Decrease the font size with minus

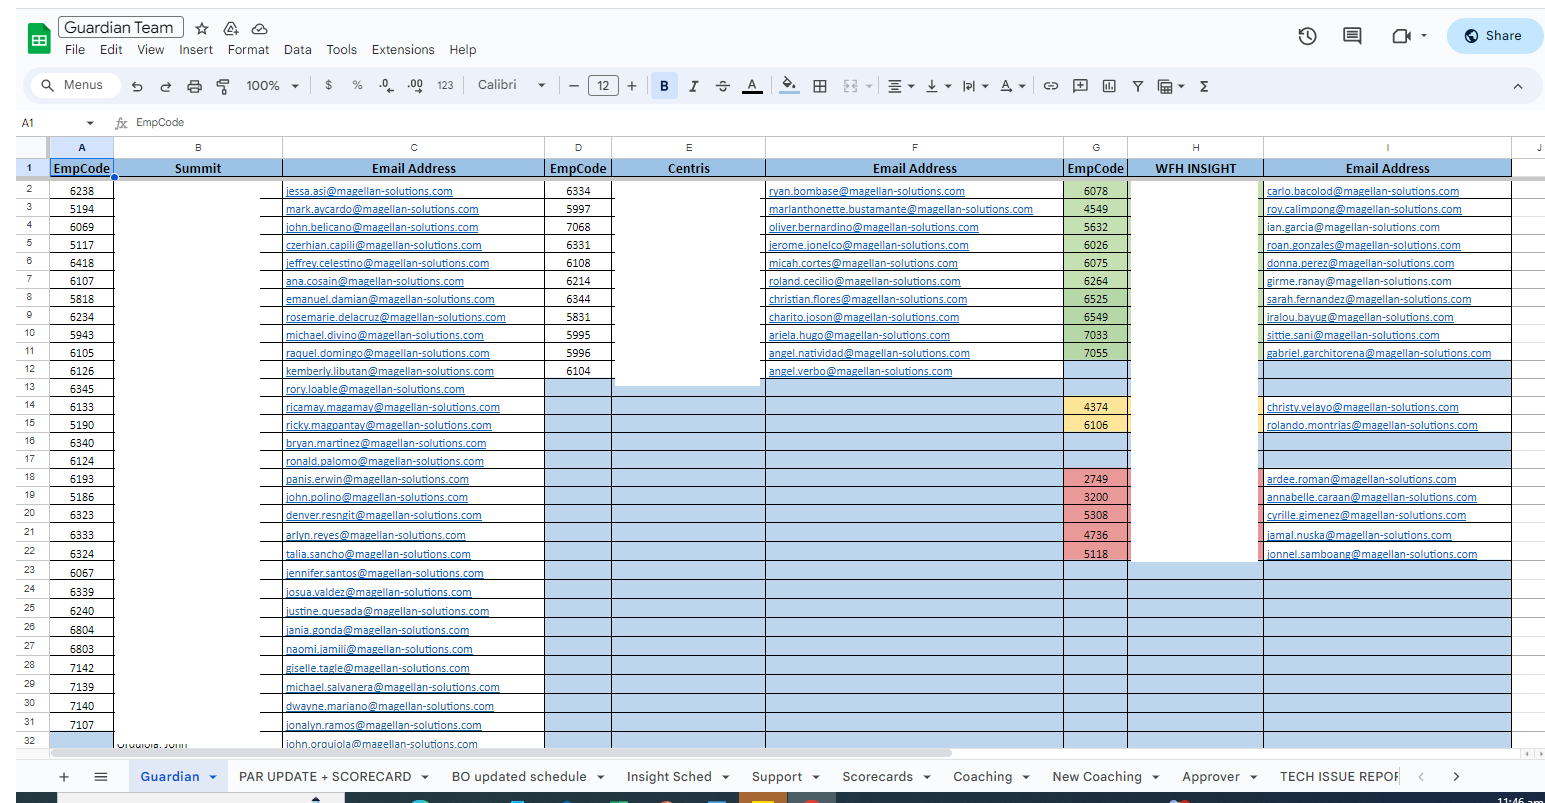click(x=574, y=86)
